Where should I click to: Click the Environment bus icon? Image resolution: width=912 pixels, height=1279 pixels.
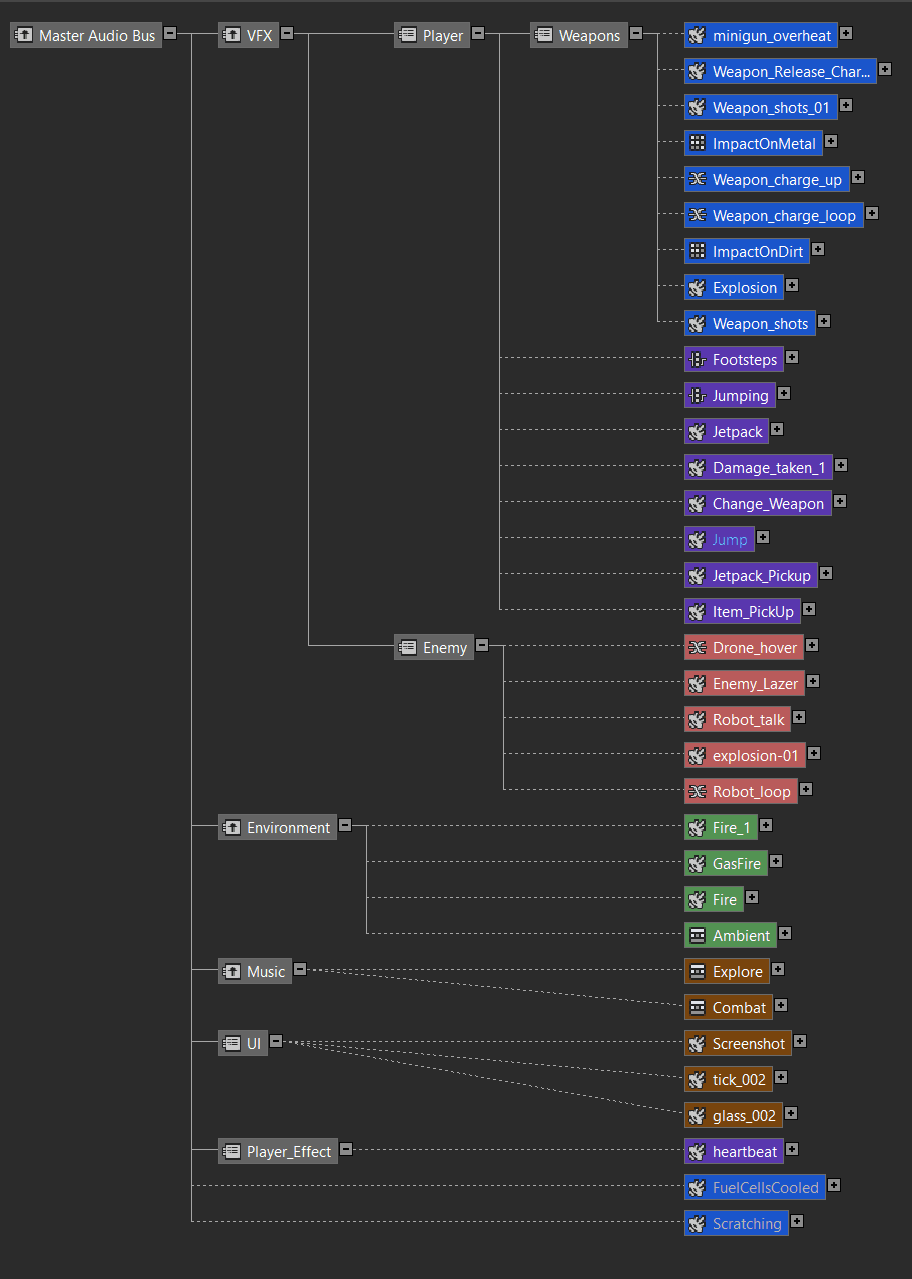[232, 828]
